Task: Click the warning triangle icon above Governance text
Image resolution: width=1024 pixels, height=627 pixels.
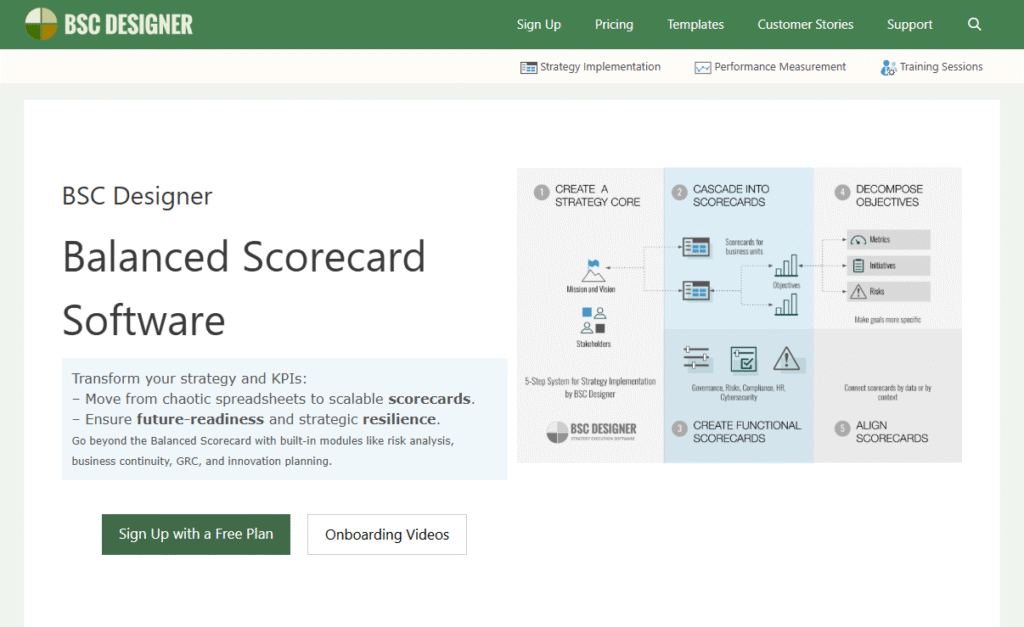Action: [x=786, y=359]
